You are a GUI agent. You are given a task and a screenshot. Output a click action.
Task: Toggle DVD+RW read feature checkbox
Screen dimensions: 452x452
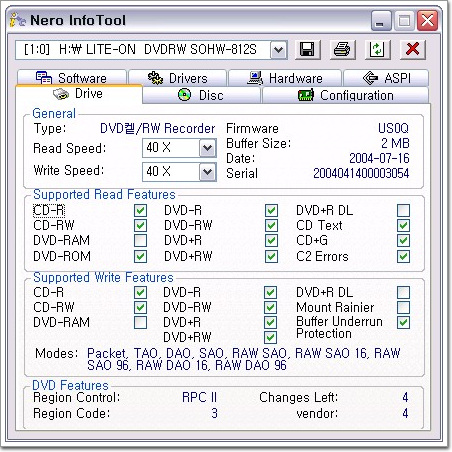(x=271, y=256)
